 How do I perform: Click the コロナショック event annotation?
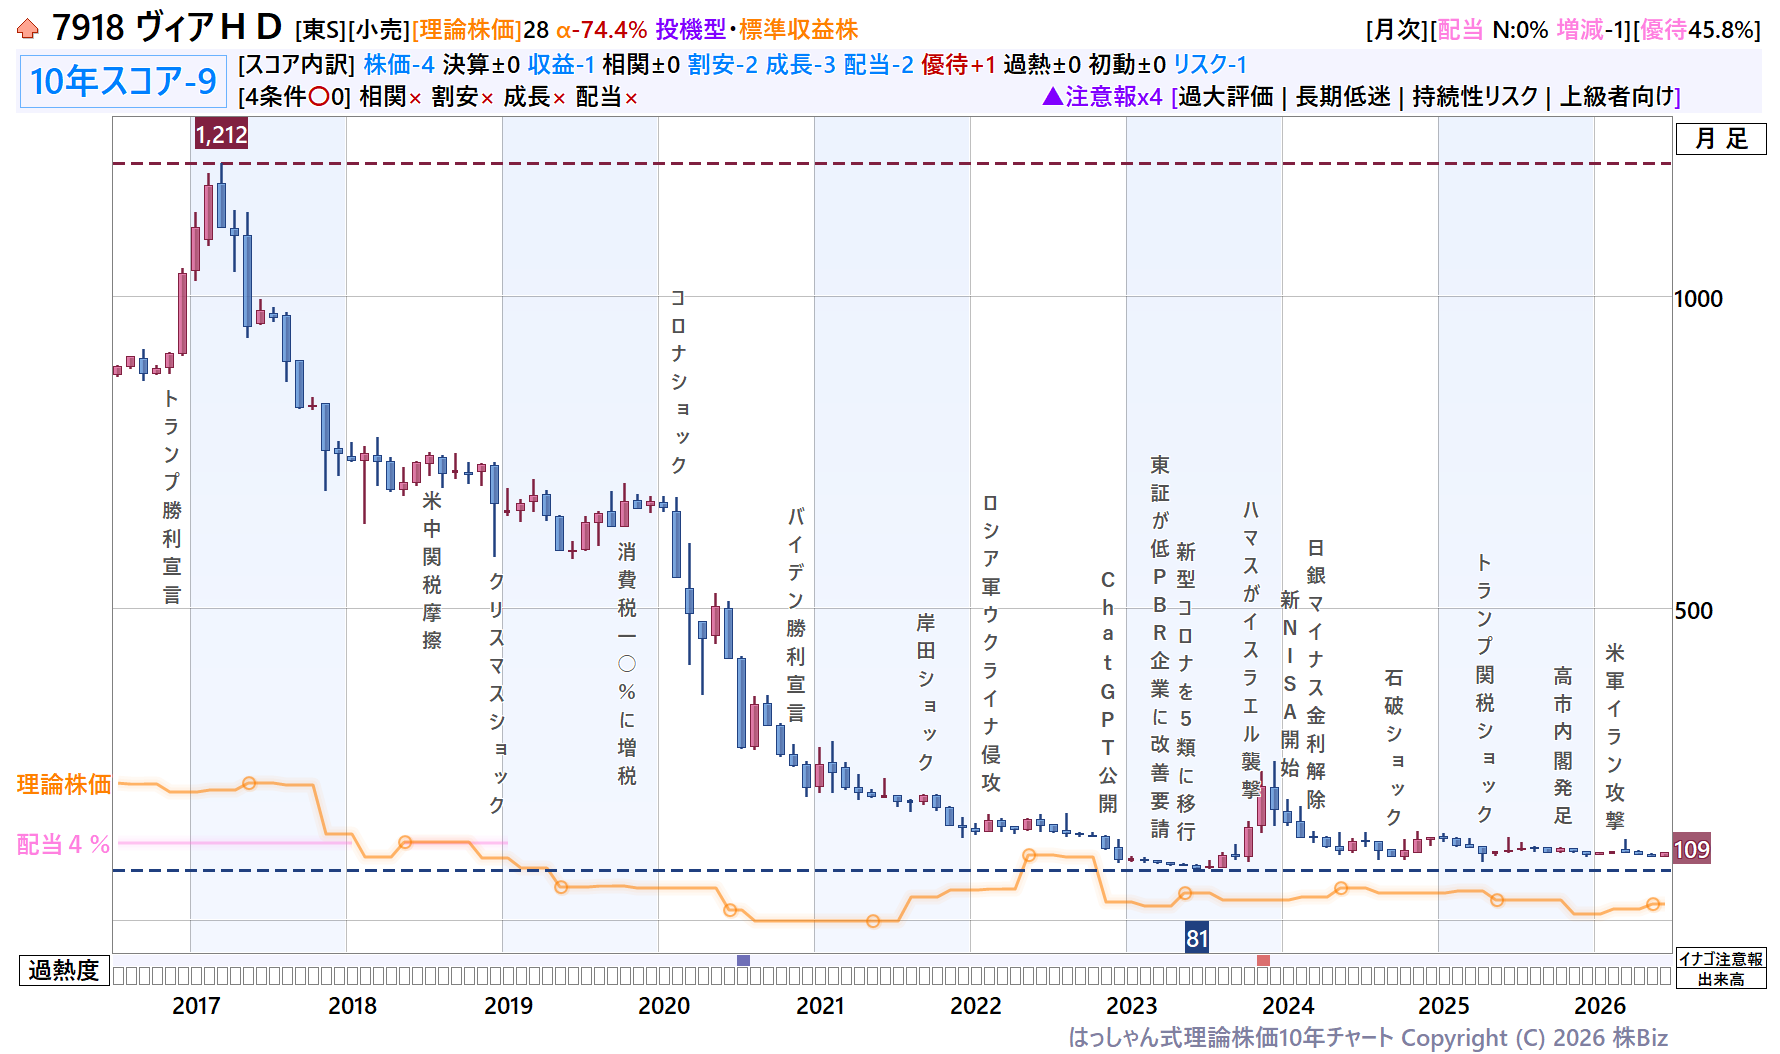(679, 381)
